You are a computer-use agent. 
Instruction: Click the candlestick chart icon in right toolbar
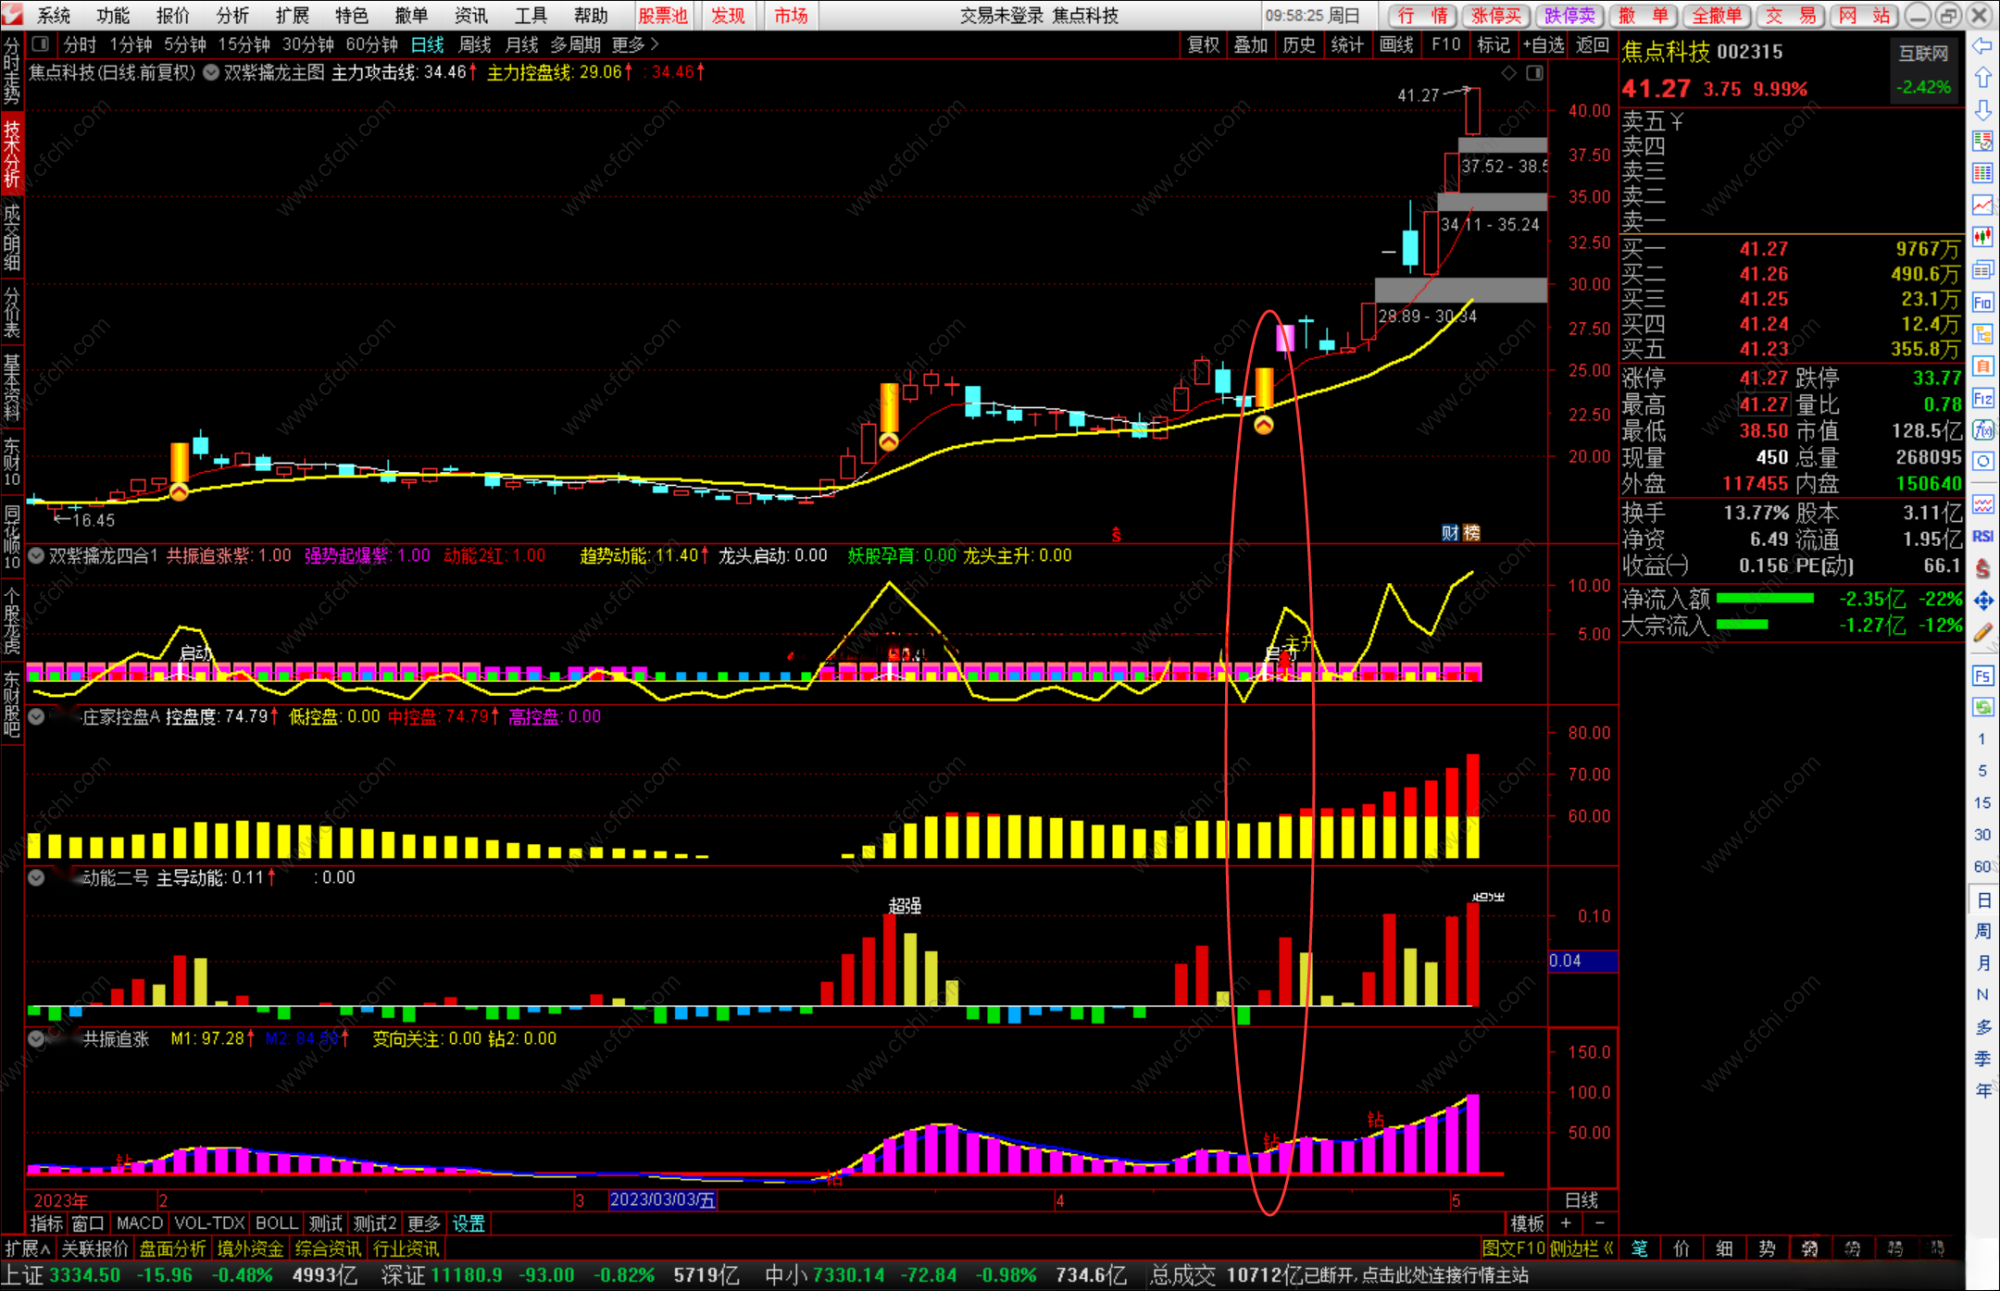pos(1982,237)
